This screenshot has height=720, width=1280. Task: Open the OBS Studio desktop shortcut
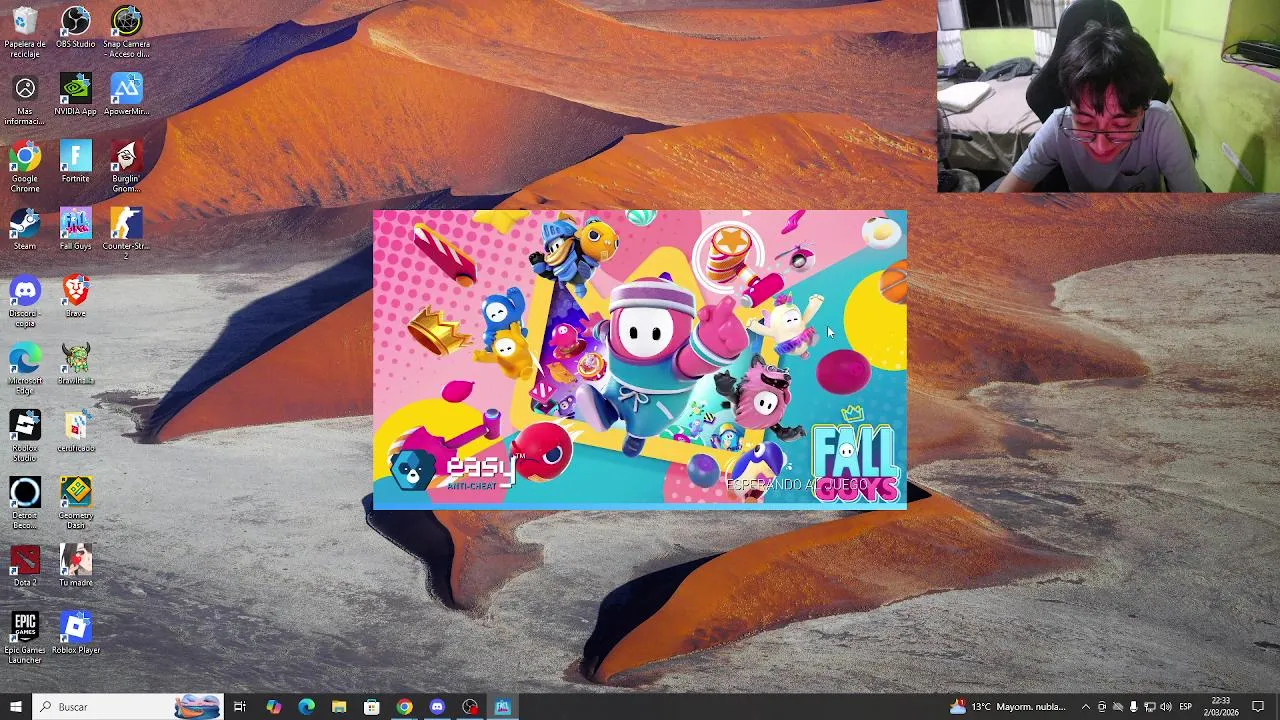point(75,28)
